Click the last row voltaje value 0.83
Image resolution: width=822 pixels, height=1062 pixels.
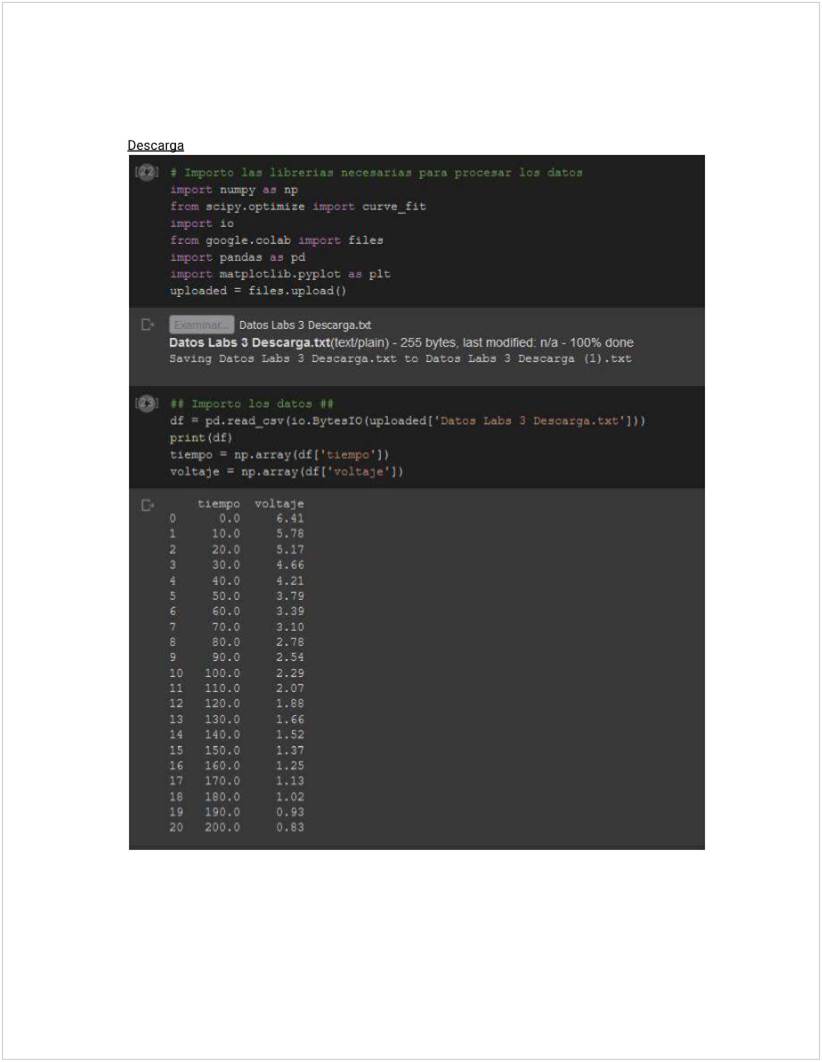[x=289, y=827]
